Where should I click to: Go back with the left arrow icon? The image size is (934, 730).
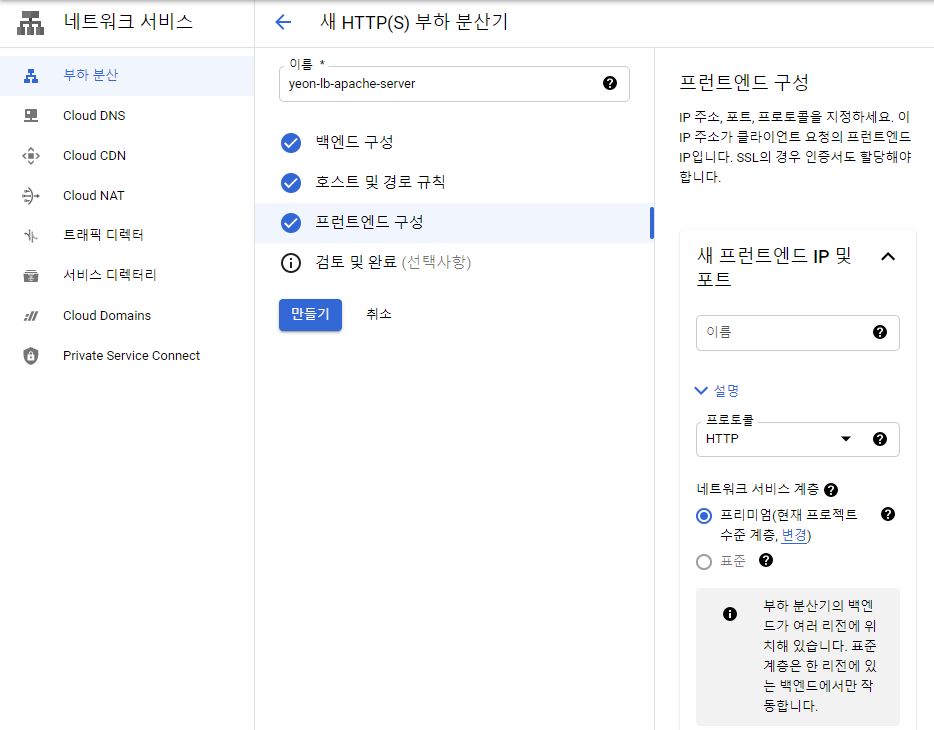tap(284, 23)
